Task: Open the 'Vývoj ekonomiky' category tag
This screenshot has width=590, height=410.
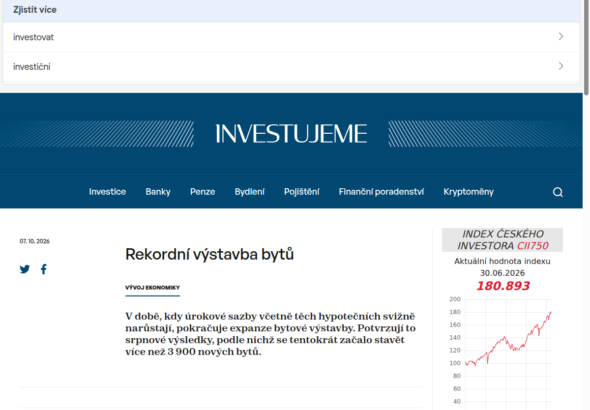Action: coord(152,288)
